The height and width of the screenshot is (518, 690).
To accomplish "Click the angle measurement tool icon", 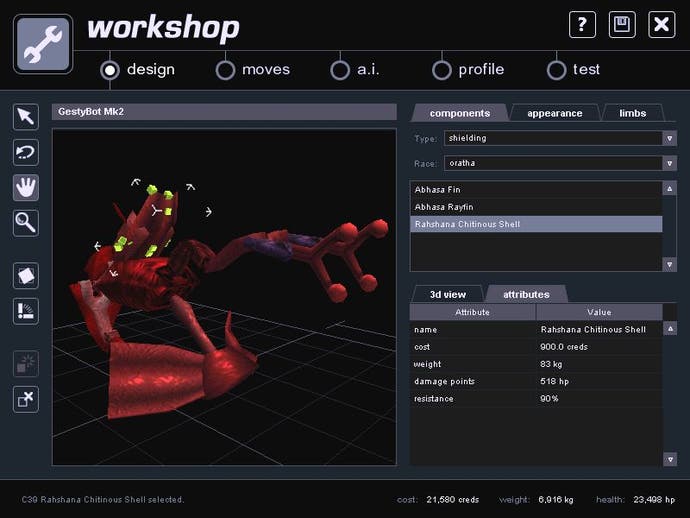I will tap(26, 311).
